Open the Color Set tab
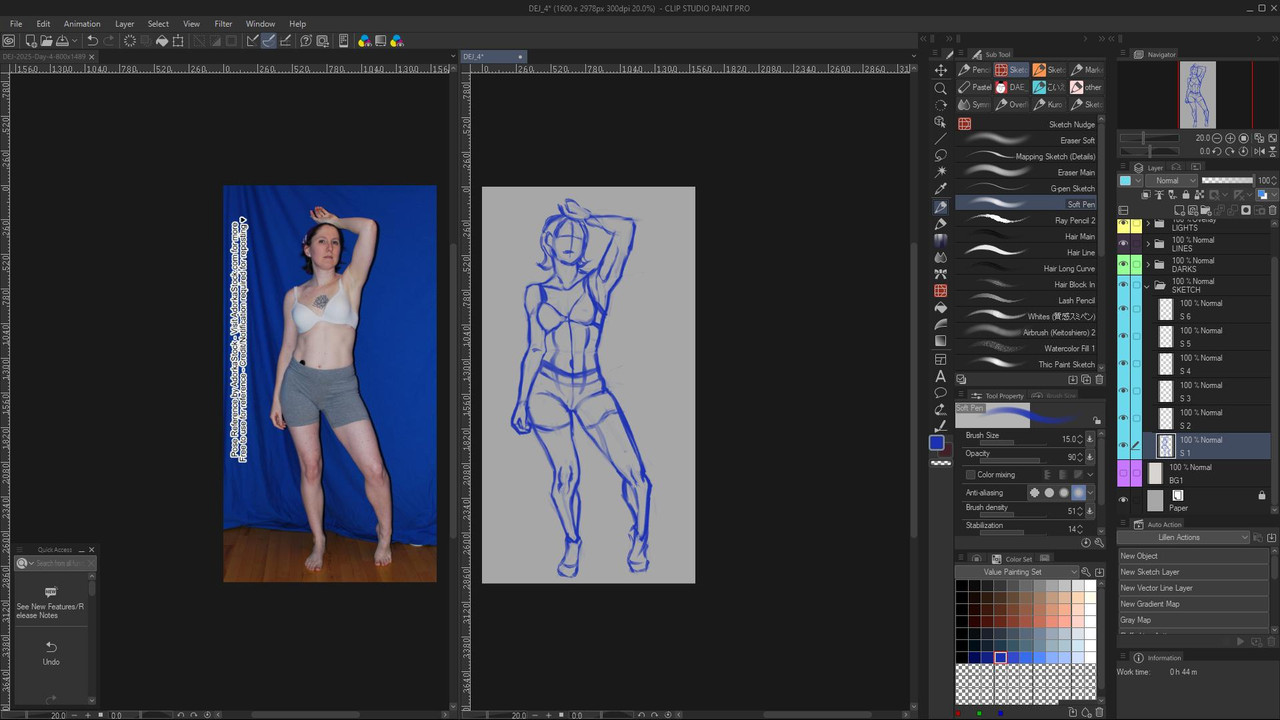This screenshot has height=720, width=1280. [x=1019, y=559]
